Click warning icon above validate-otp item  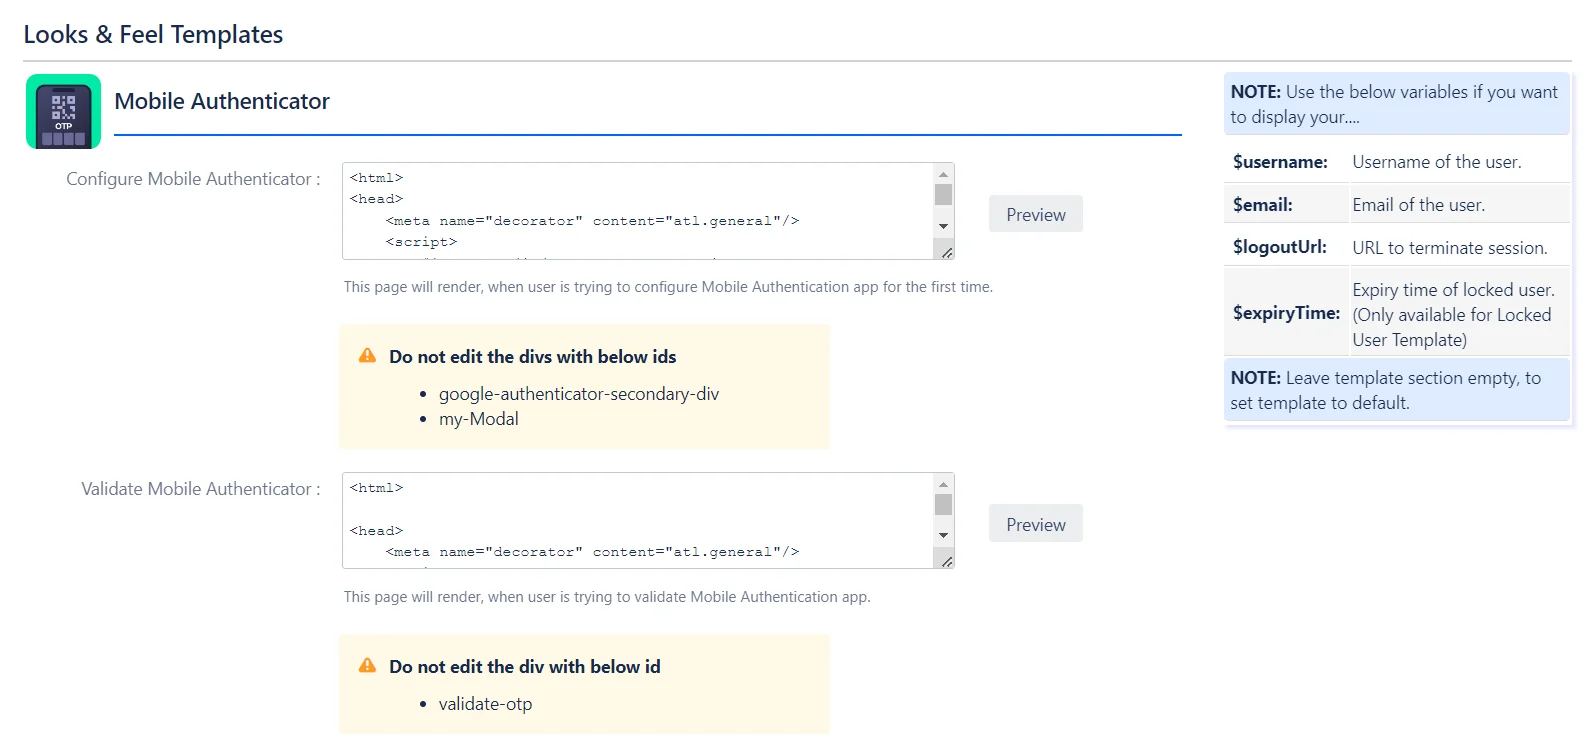coord(368,666)
